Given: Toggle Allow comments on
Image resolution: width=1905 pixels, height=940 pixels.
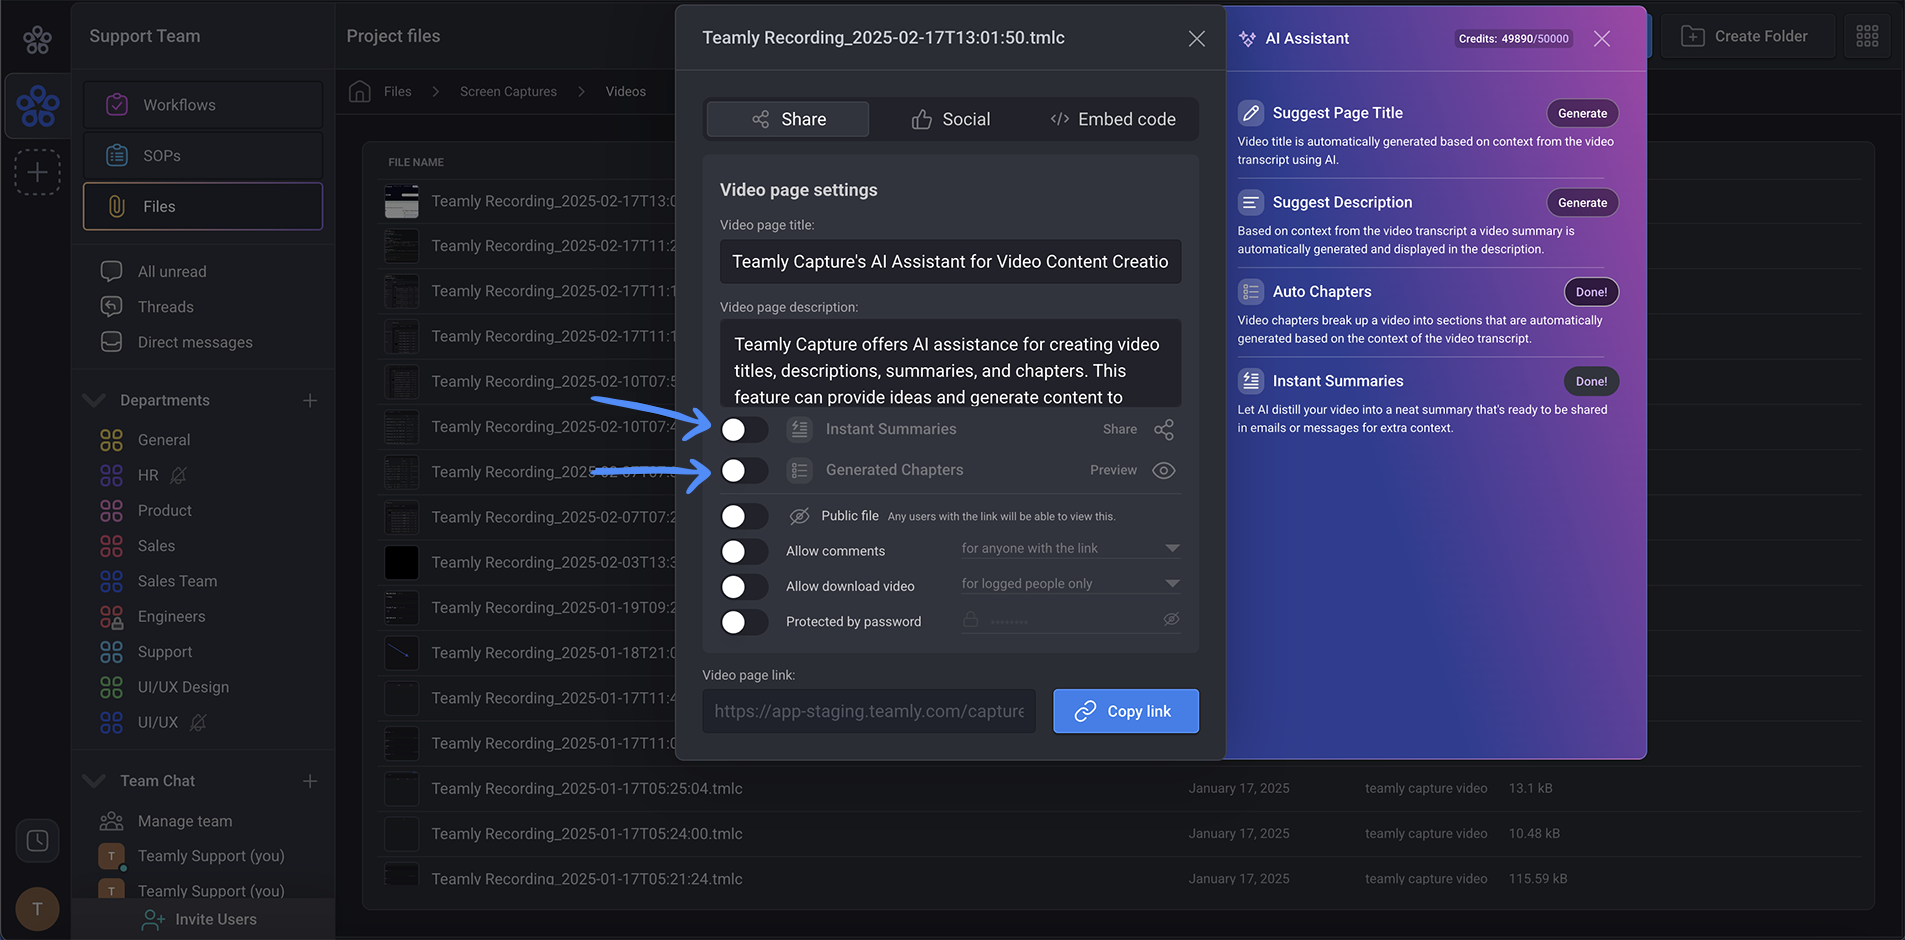Looking at the screenshot, I should click(x=744, y=551).
